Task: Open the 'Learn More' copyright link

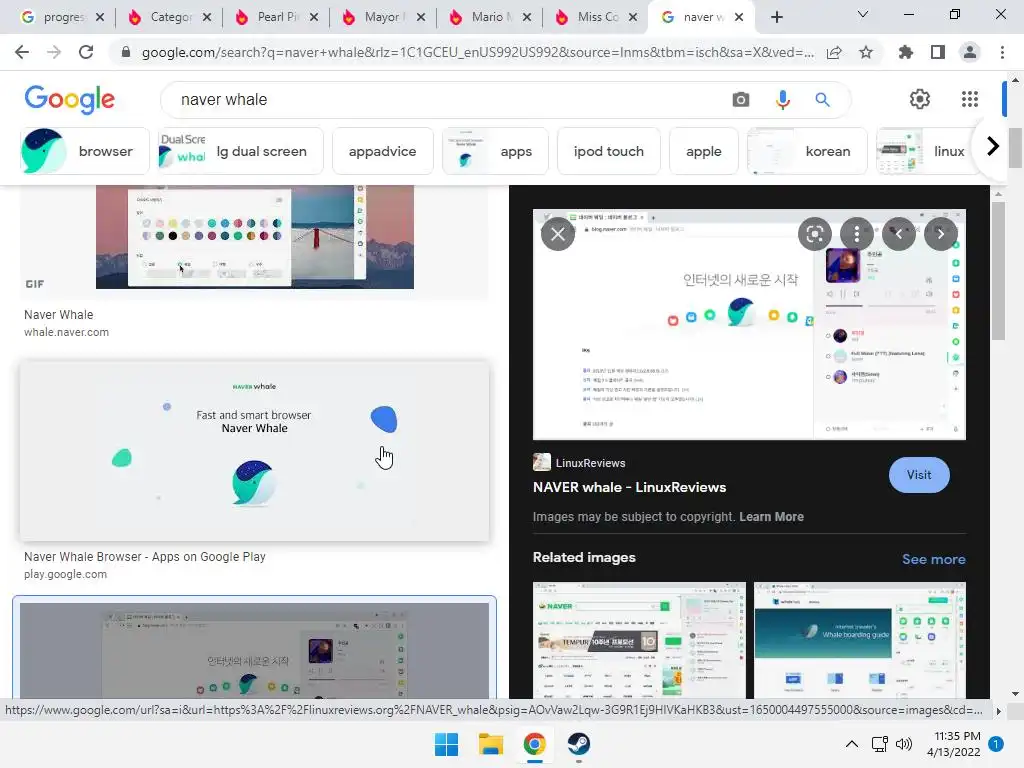Action: tap(771, 517)
